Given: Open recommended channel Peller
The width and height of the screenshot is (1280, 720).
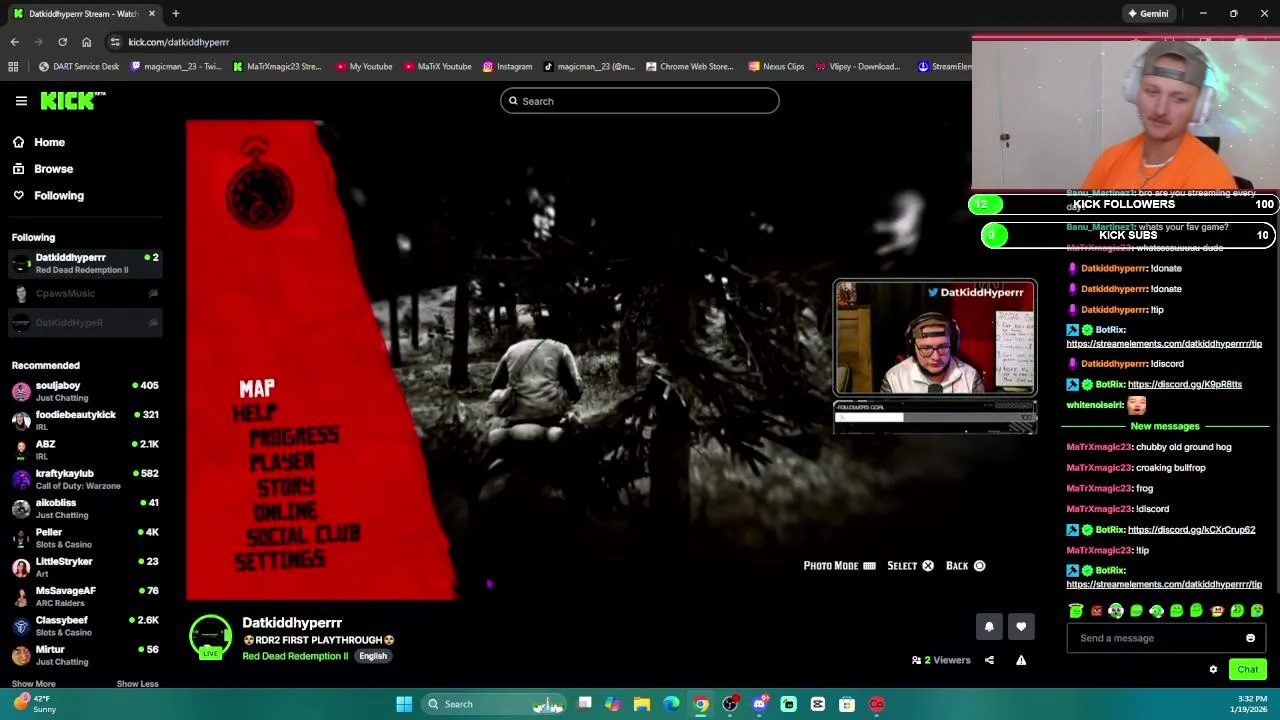Looking at the screenshot, I should (x=85, y=538).
